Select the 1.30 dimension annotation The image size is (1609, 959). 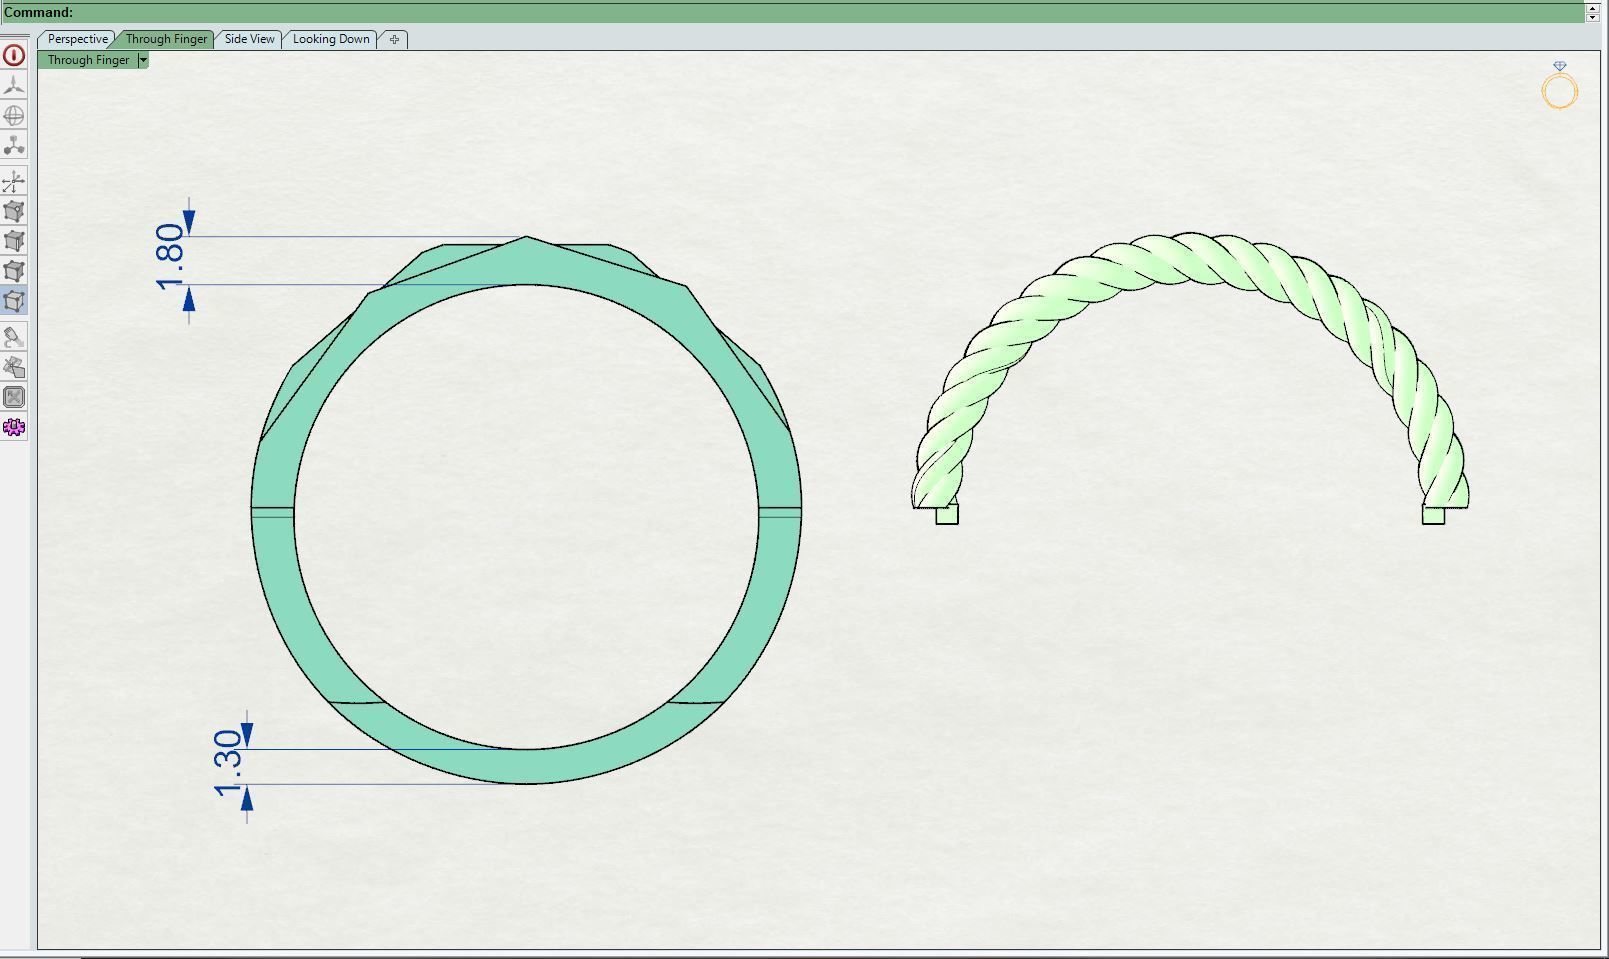point(229,763)
